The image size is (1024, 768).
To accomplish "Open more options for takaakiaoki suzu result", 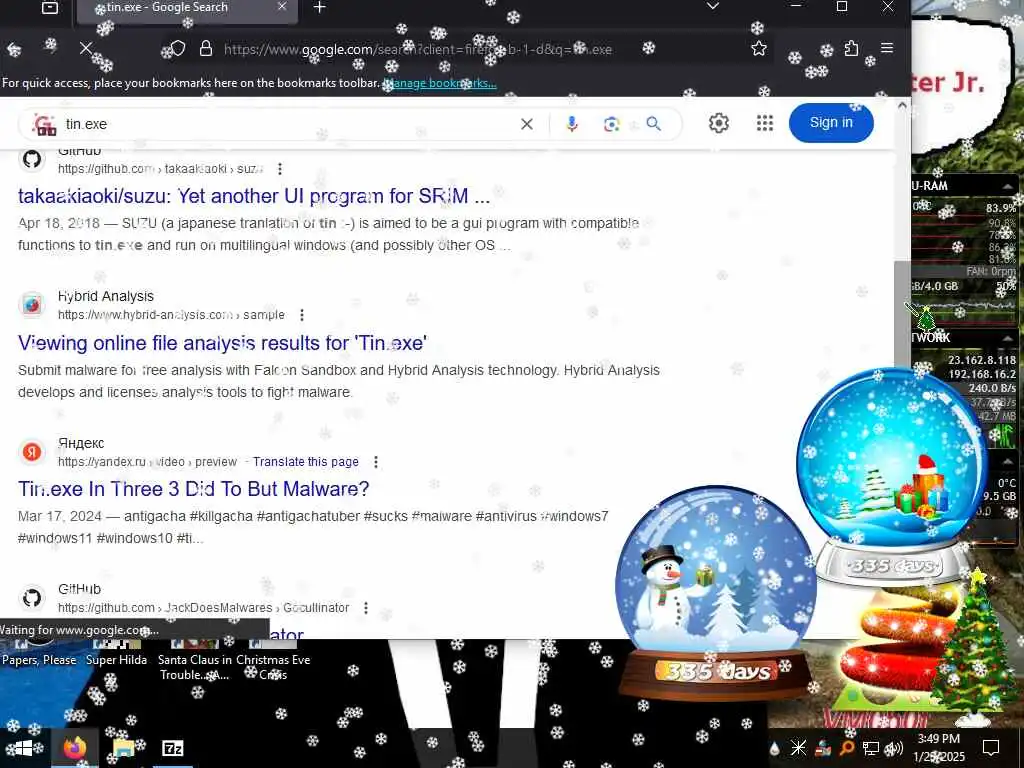I will click(x=280, y=169).
